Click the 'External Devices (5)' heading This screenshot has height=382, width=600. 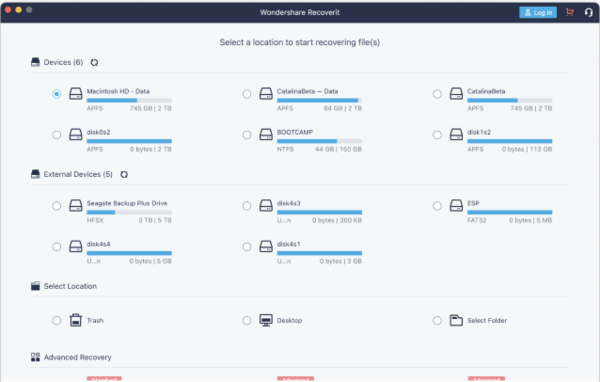point(78,175)
